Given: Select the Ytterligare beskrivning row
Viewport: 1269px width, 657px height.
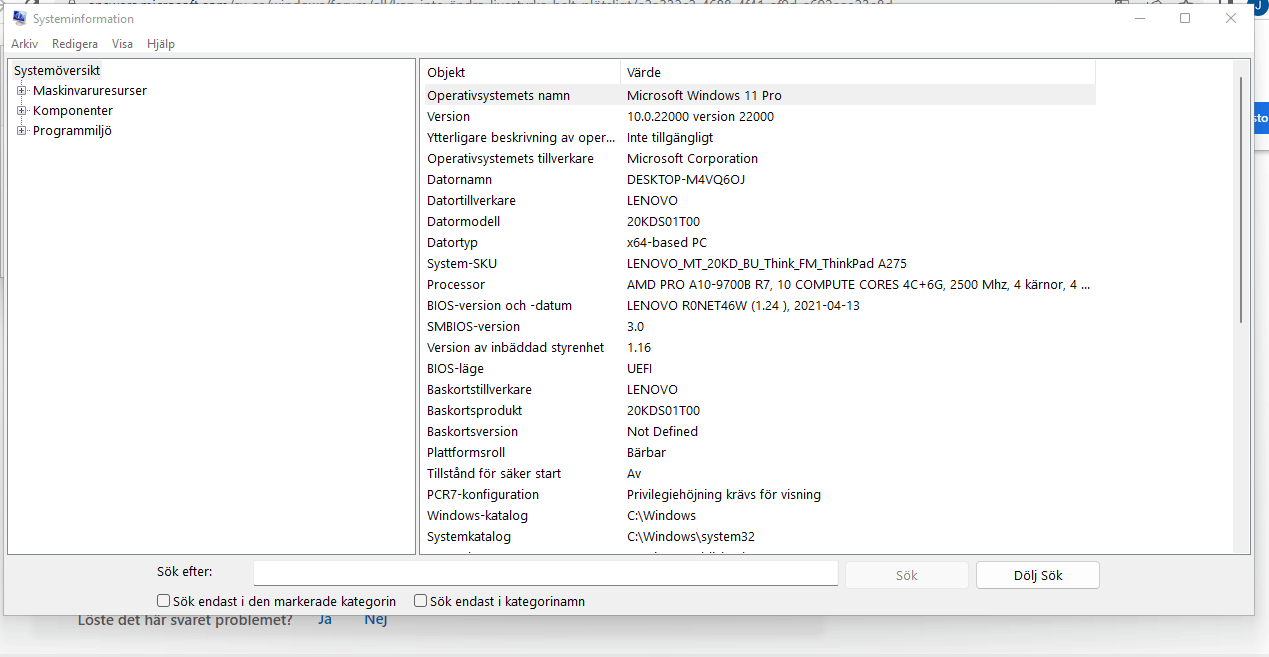Looking at the screenshot, I should [758, 137].
